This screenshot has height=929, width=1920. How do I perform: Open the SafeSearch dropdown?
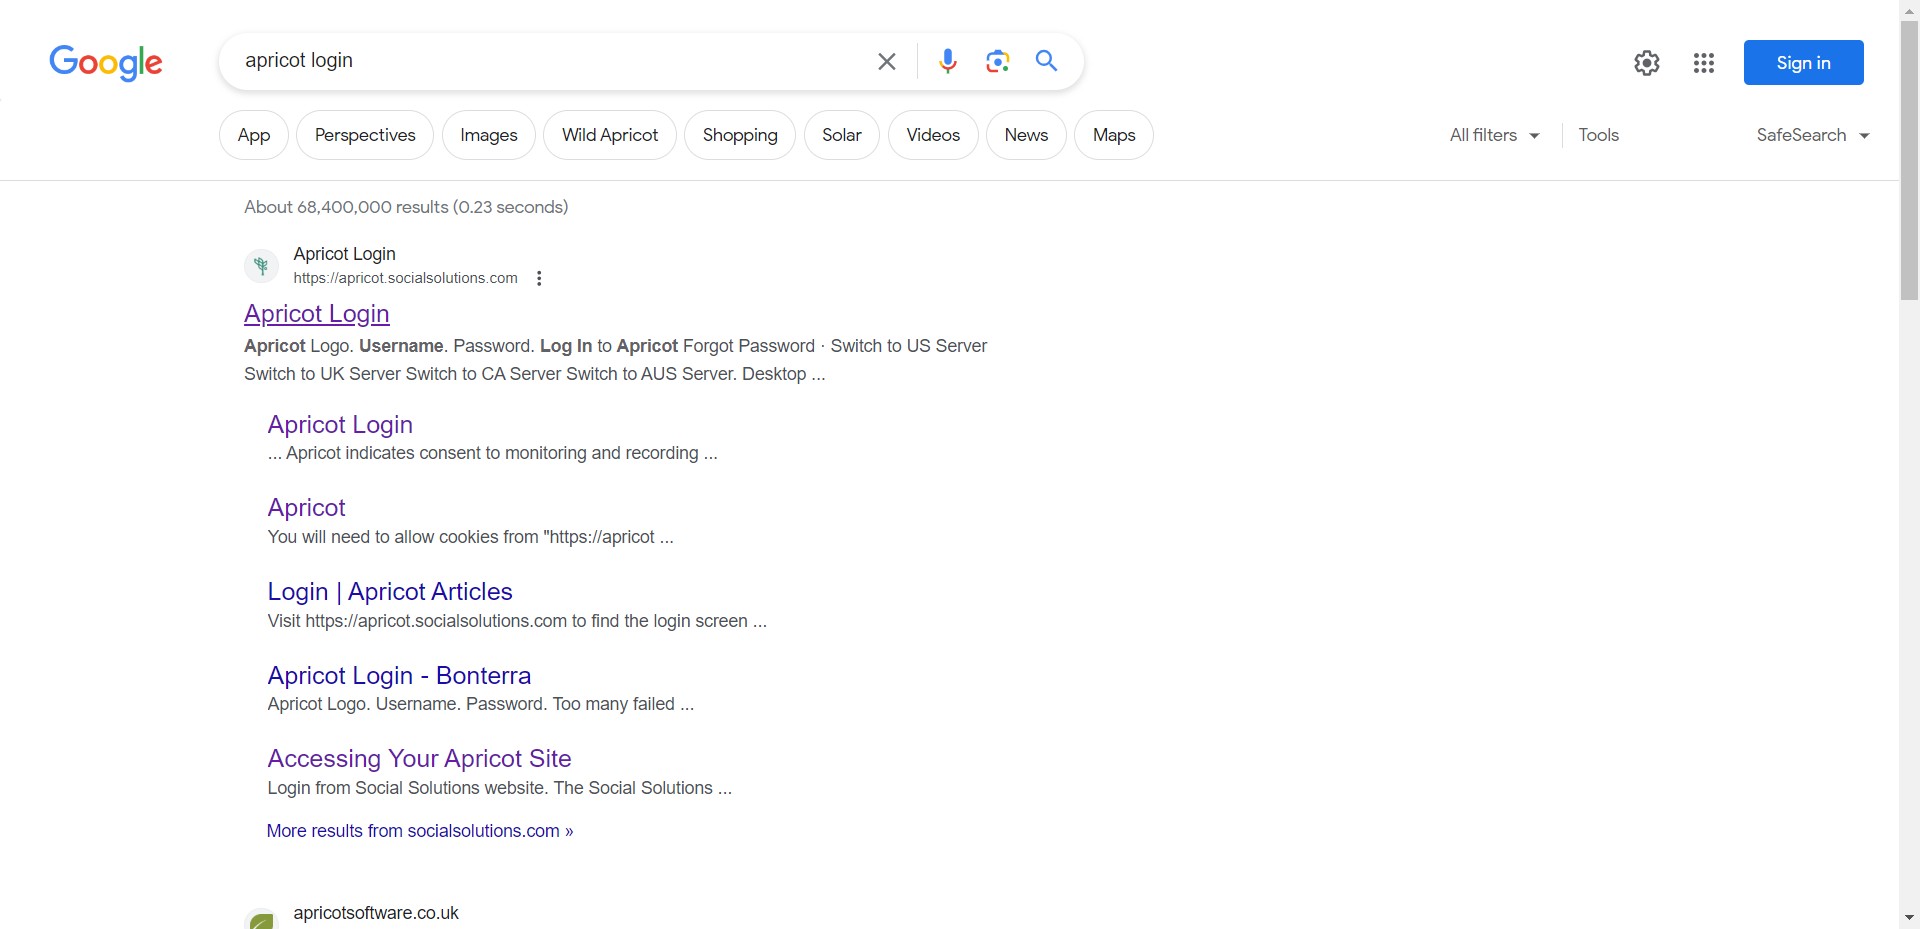1812,135
